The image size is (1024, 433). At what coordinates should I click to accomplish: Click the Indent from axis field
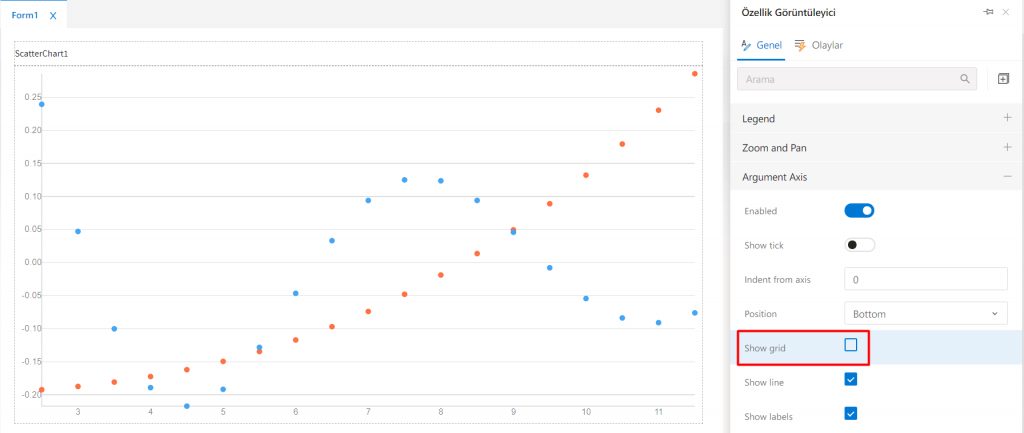(x=926, y=279)
